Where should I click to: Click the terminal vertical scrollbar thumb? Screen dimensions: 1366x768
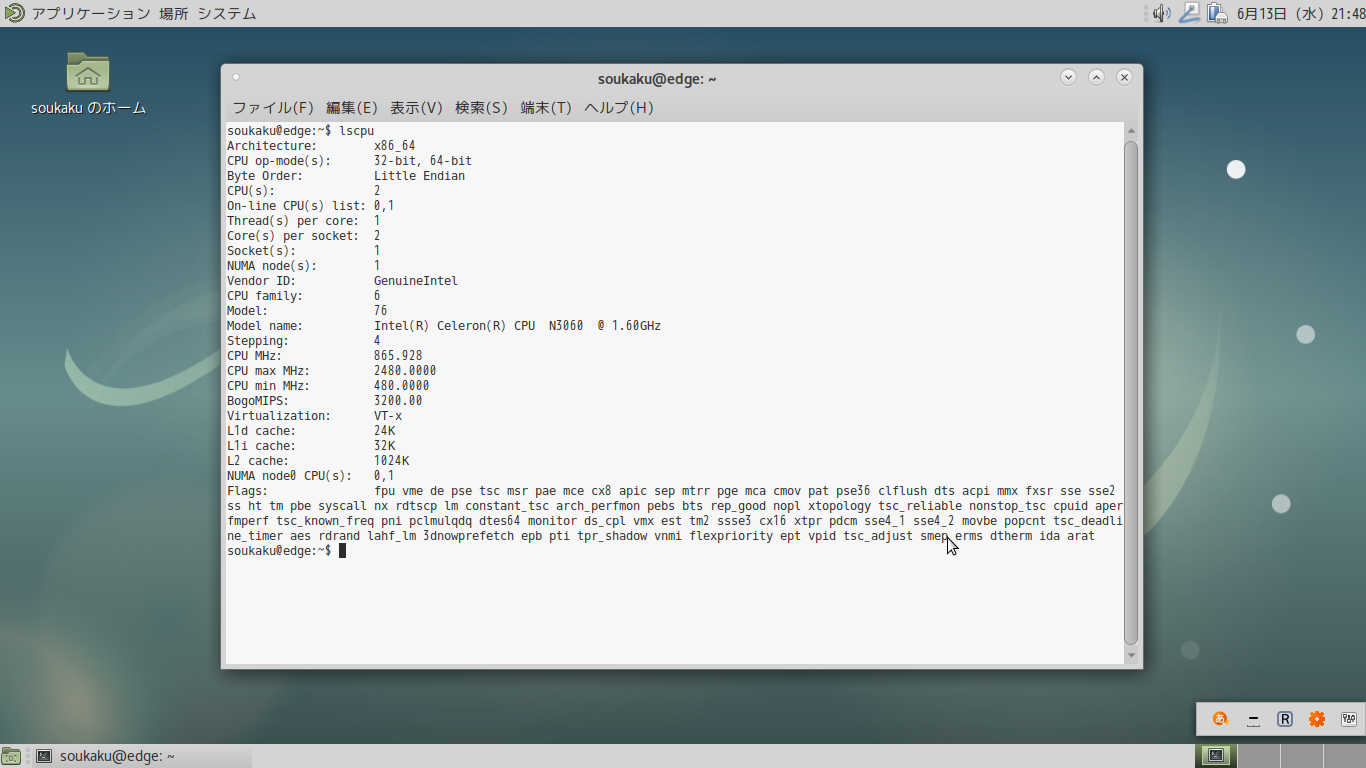click(x=1131, y=393)
